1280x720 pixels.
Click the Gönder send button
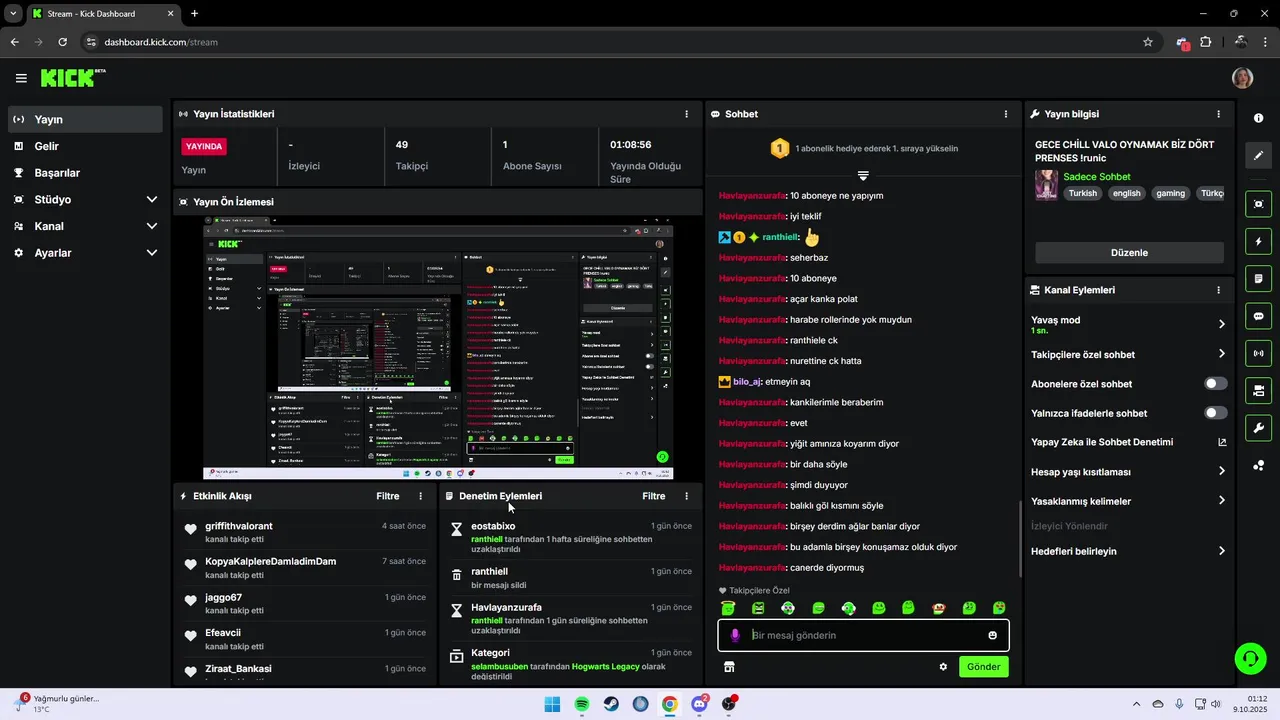coord(983,667)
